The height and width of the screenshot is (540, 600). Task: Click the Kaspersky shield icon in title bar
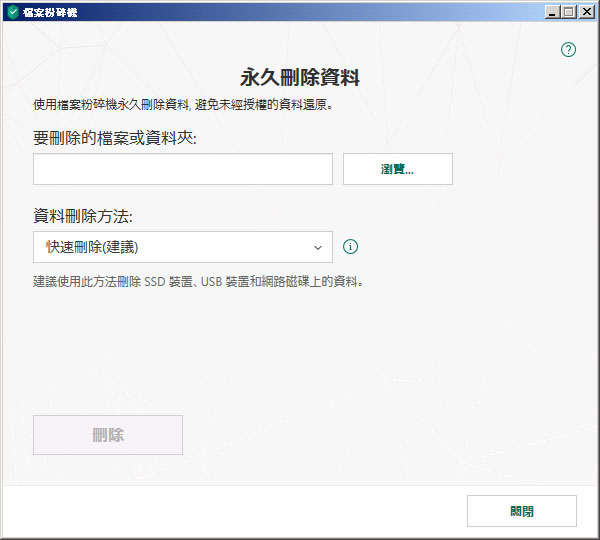[x=13, y=12]
